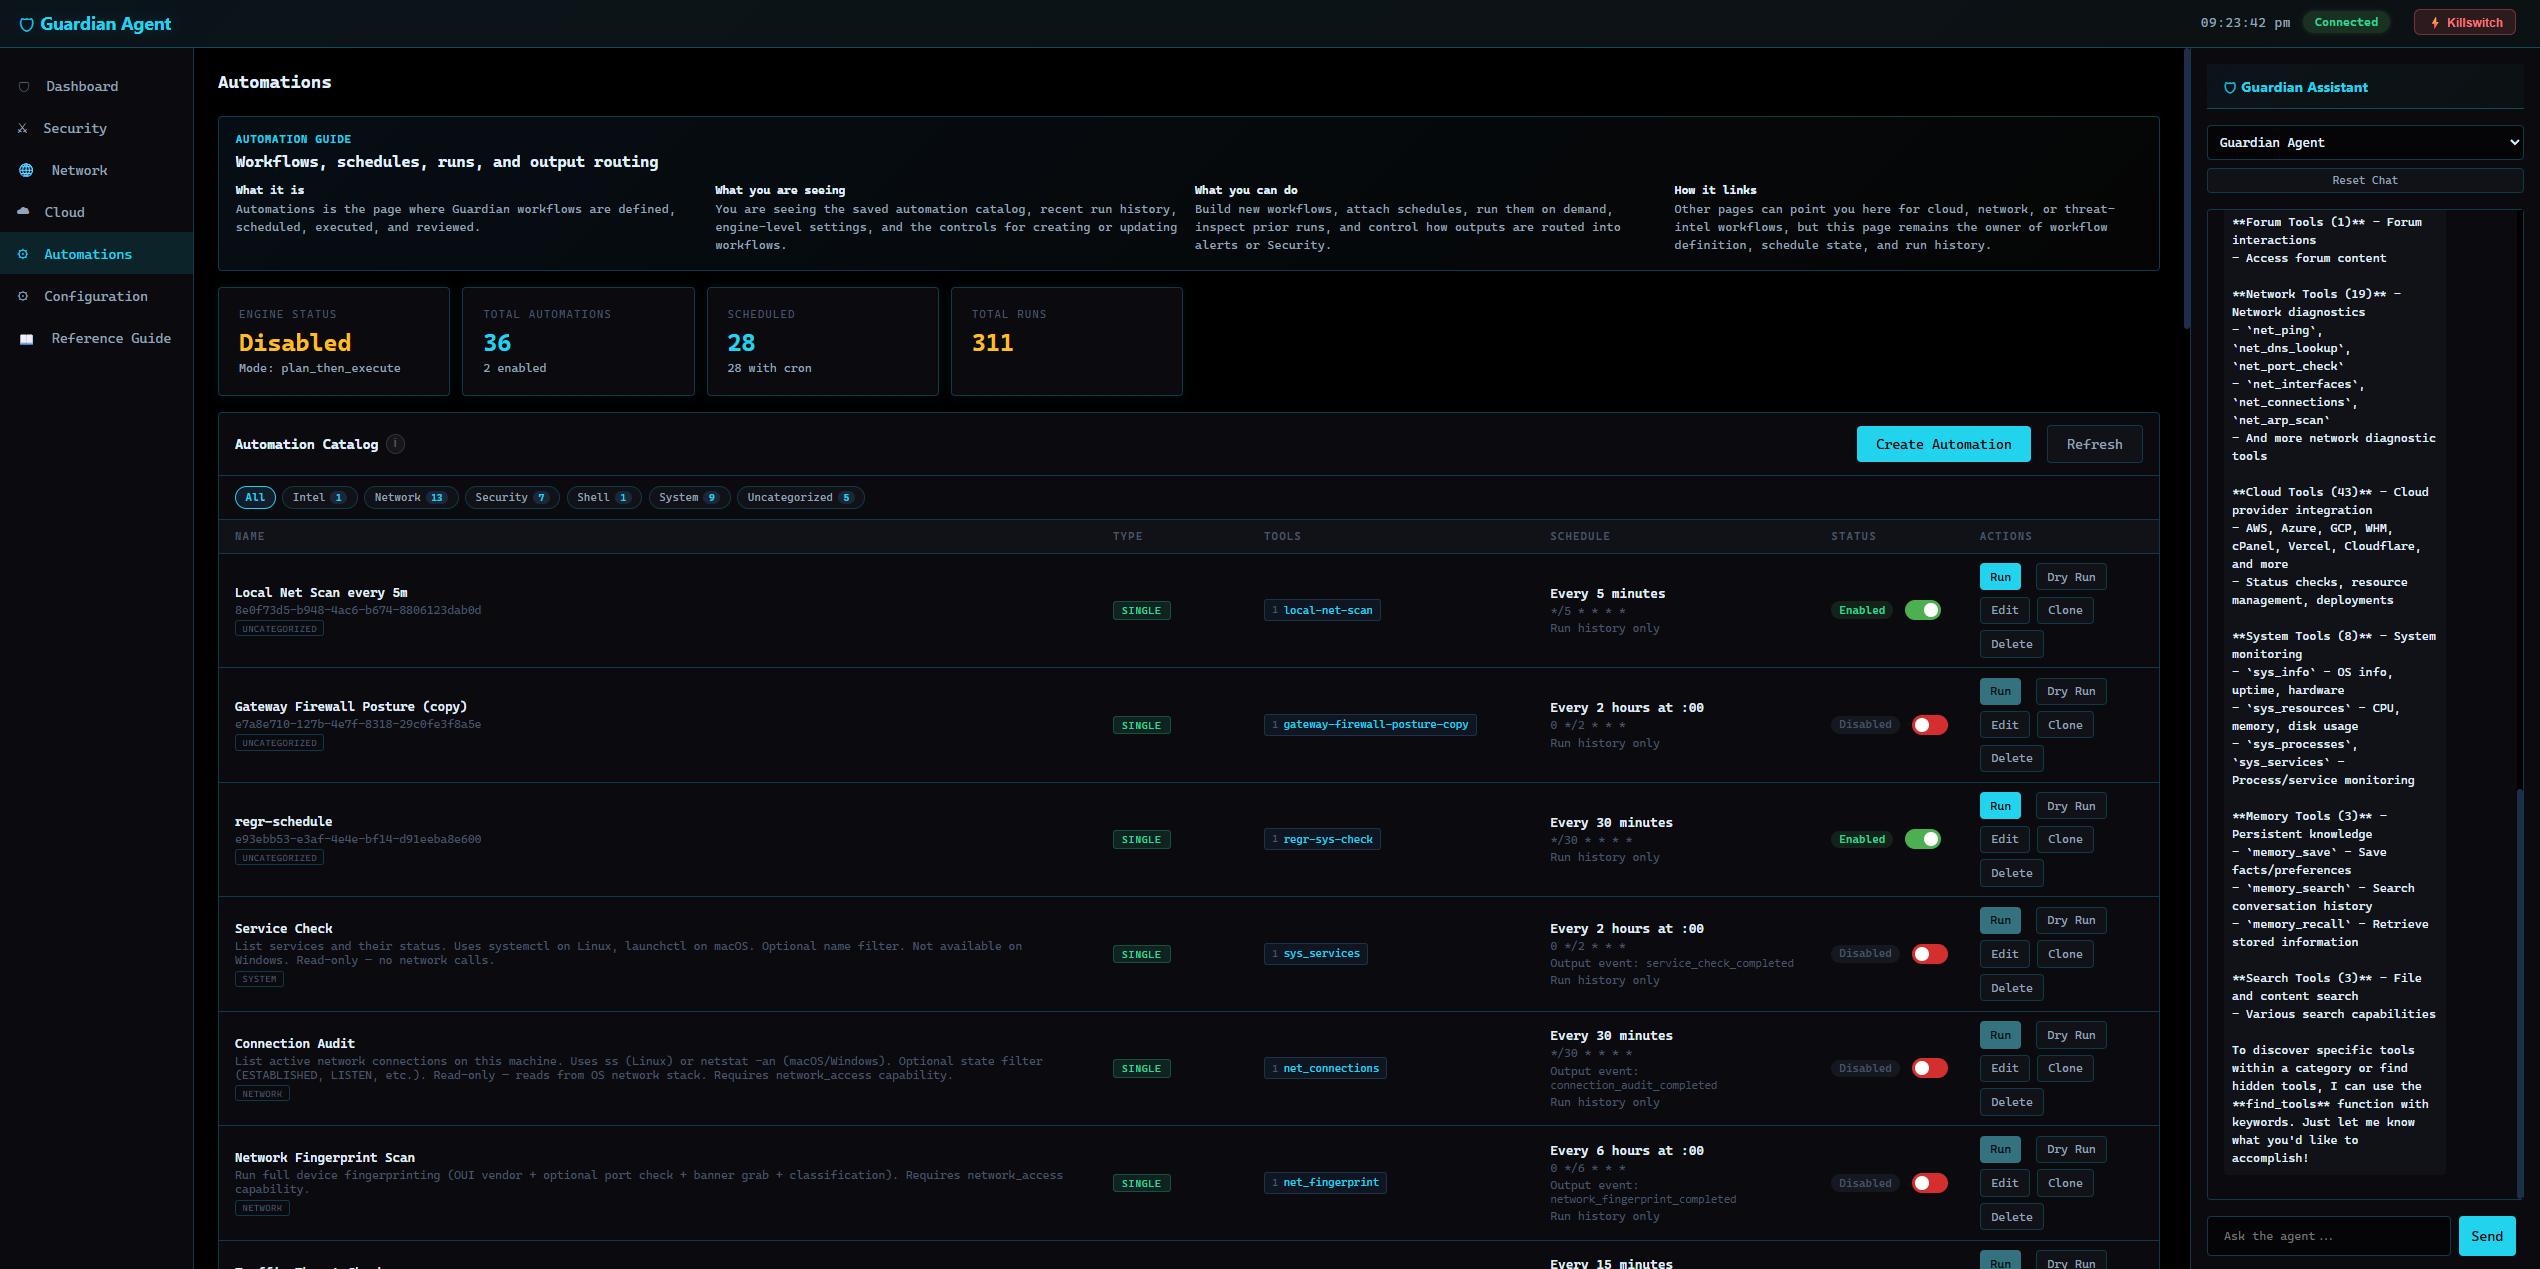Click the Scheduled 28 card
The width and height of the screenshot is (2540, 1269).
822,341
